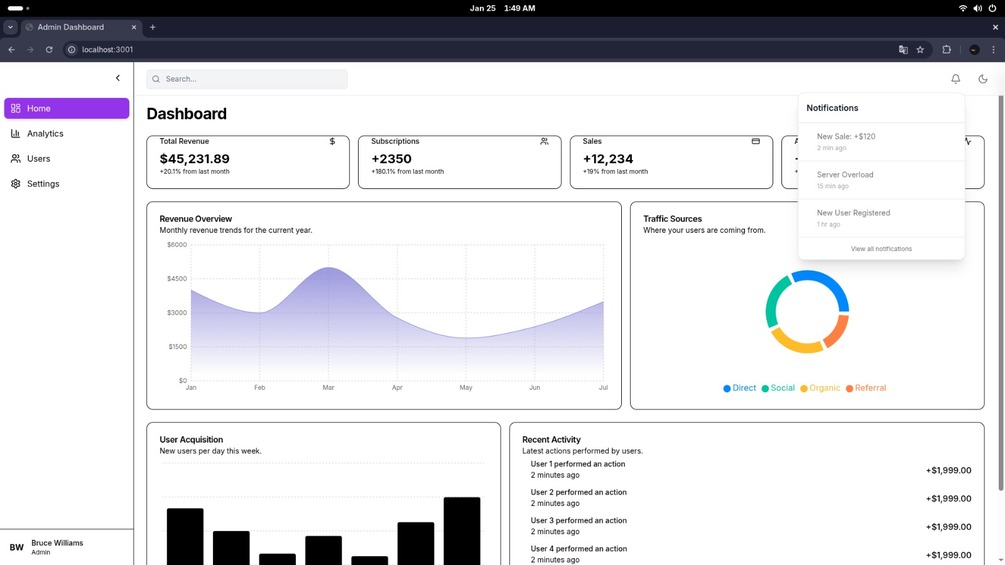Click the Mar peak of revenue chart
This screenshot has height=565, width=1005.
click(x=328, y=268)
